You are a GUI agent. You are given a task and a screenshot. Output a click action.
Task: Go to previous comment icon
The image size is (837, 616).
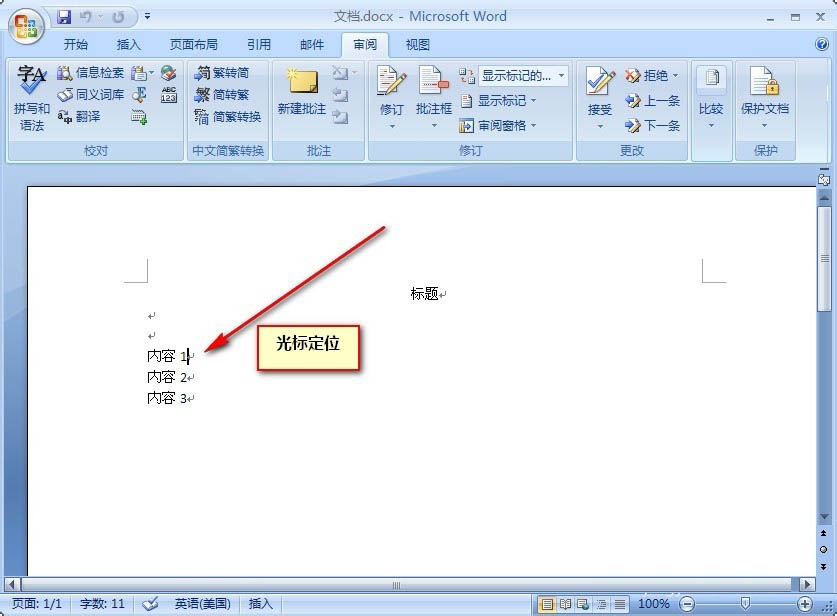(x=341, y=95)
